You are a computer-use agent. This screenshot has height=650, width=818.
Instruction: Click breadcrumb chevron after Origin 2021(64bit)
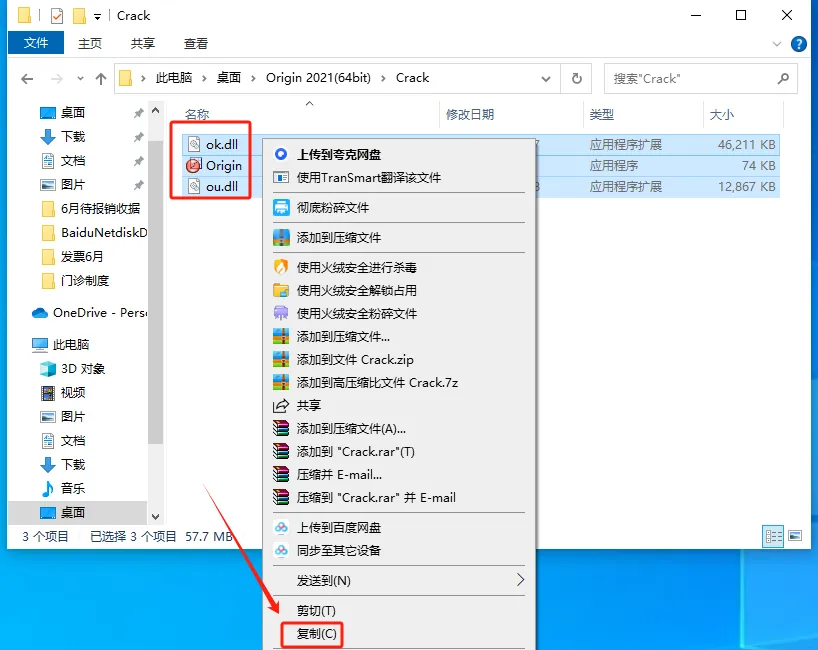383,78
